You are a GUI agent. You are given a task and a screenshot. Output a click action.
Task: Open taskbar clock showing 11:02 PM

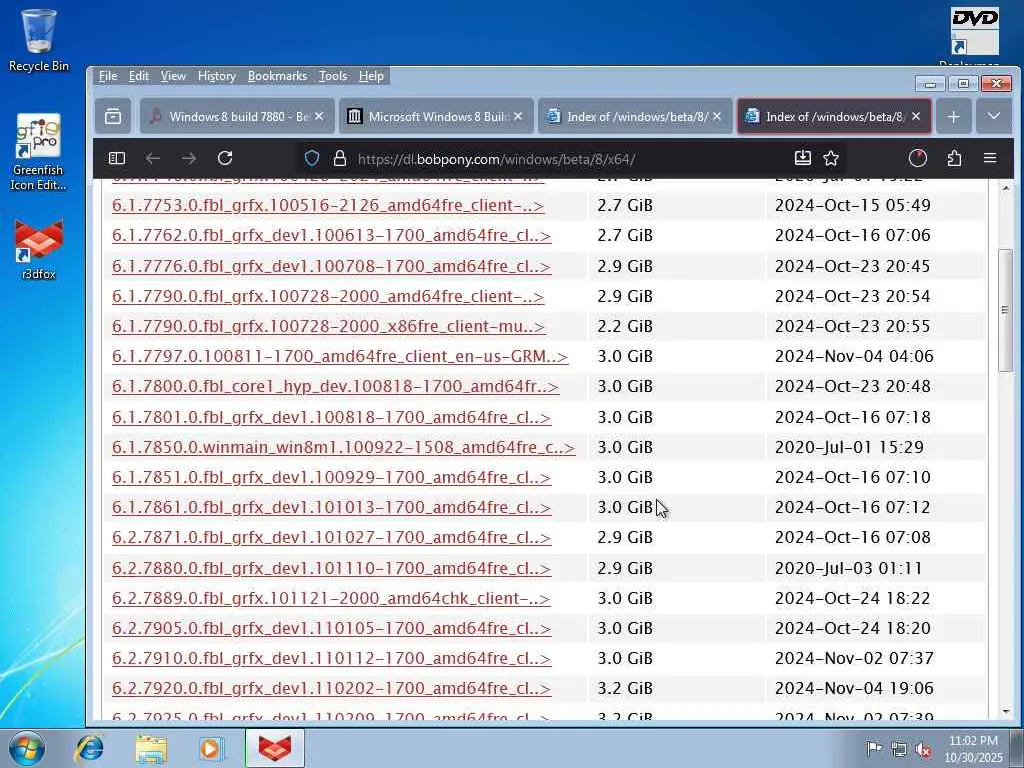973,749
